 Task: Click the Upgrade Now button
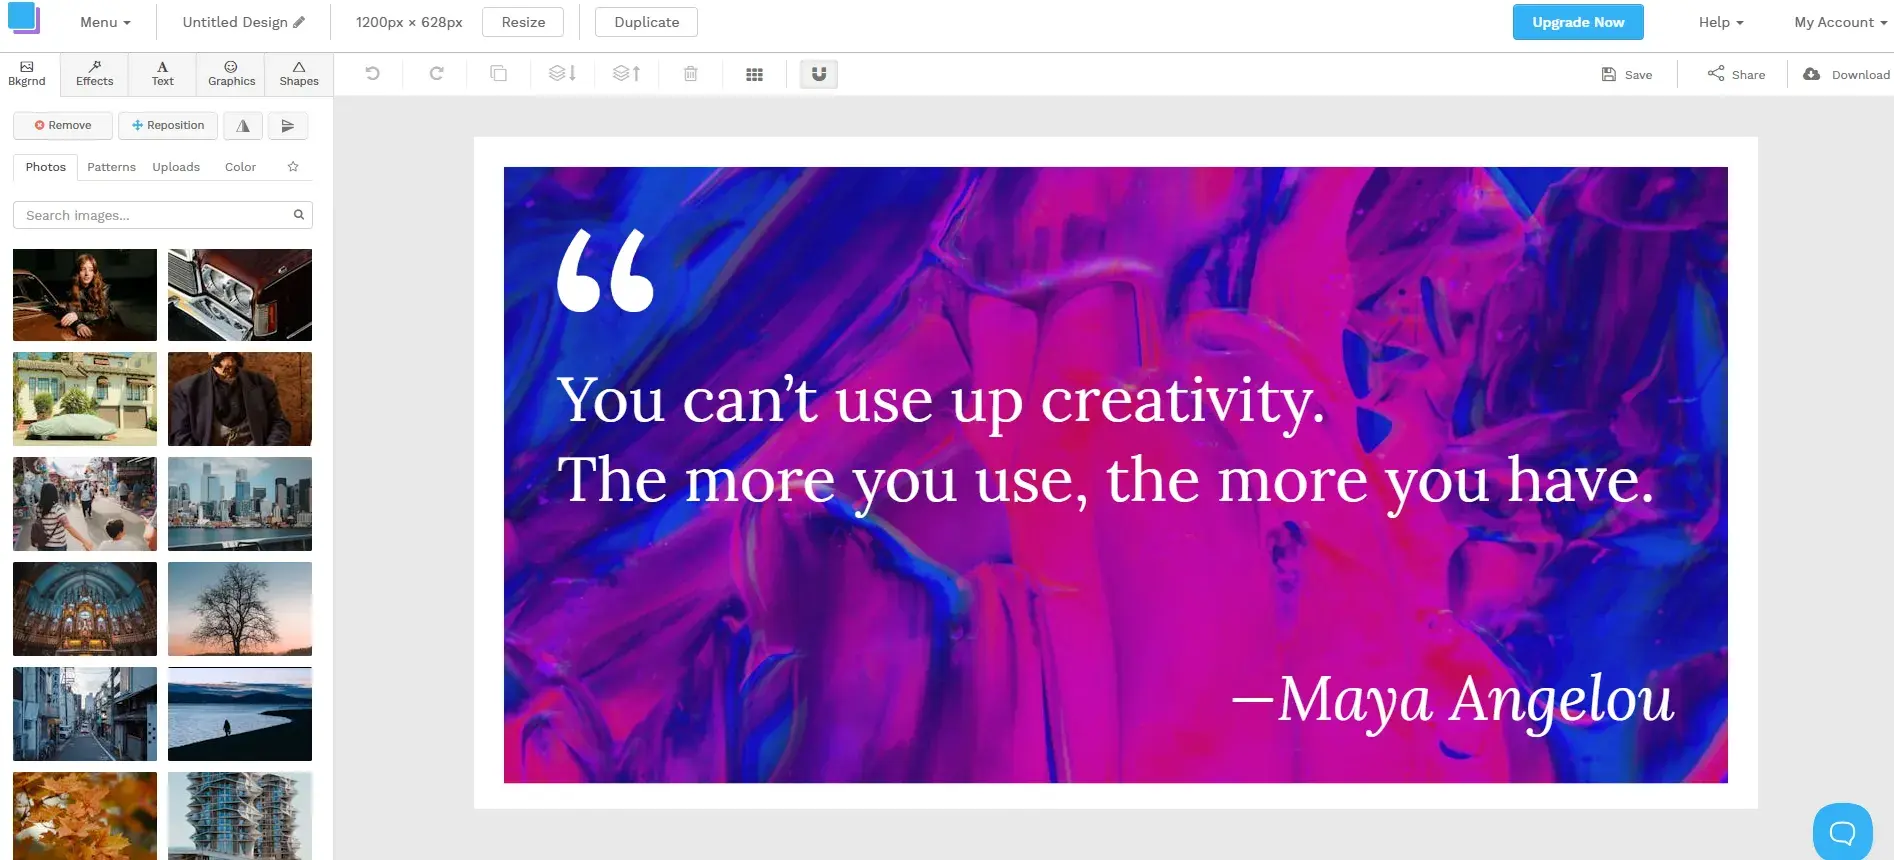tap(1577, 22)
